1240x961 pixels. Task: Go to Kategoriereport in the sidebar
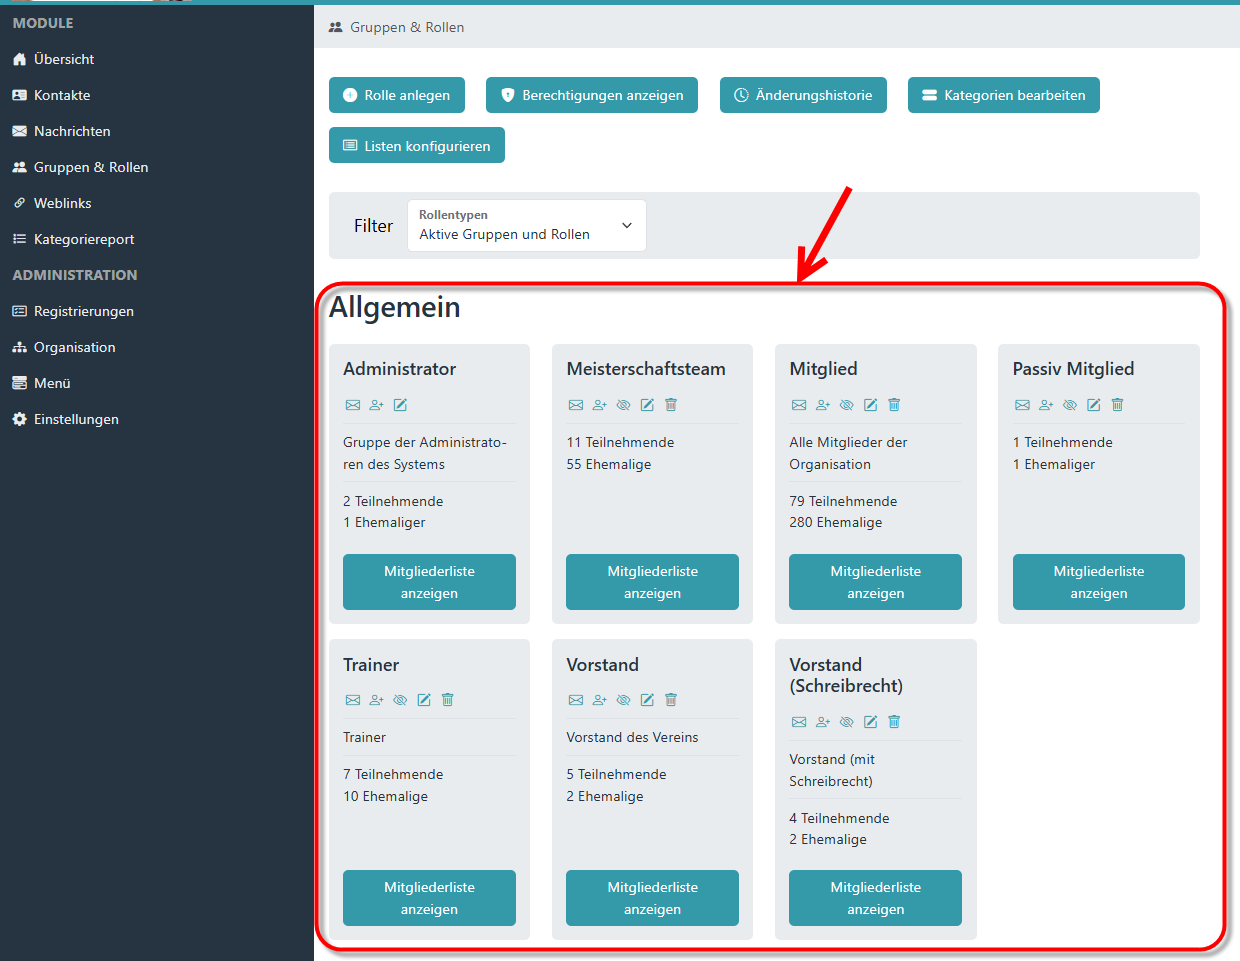pos(84,239)
